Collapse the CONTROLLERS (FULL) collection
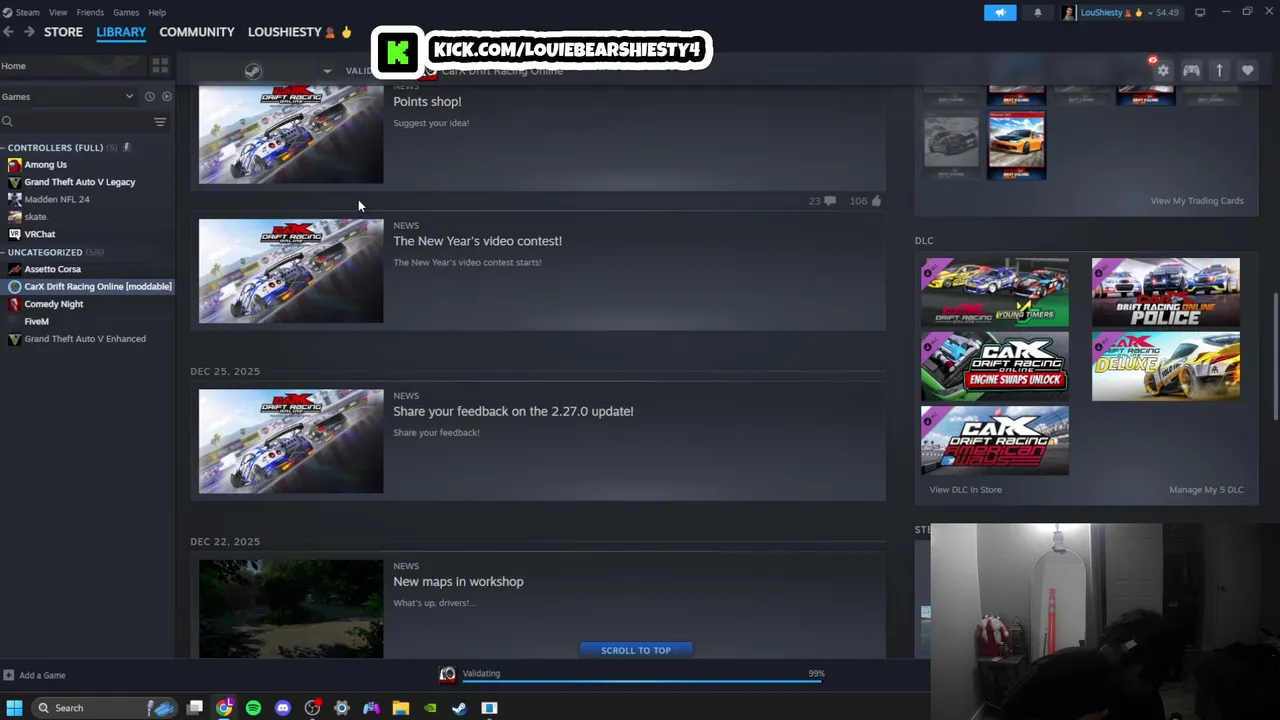Viewport: 1280px width, 720px height. (x=3, y=148)
